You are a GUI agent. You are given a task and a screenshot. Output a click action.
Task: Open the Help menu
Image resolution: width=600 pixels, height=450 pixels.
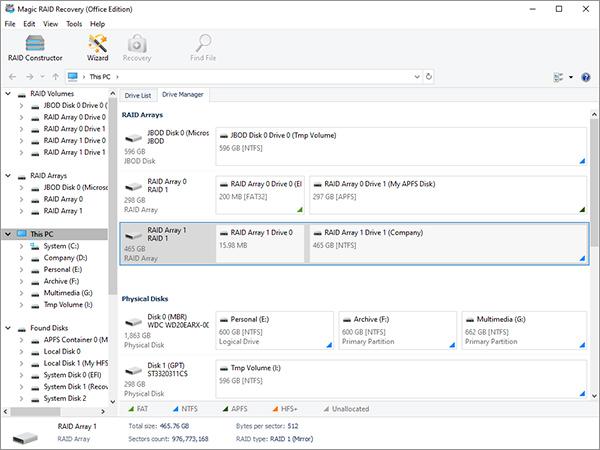point(97,24)
